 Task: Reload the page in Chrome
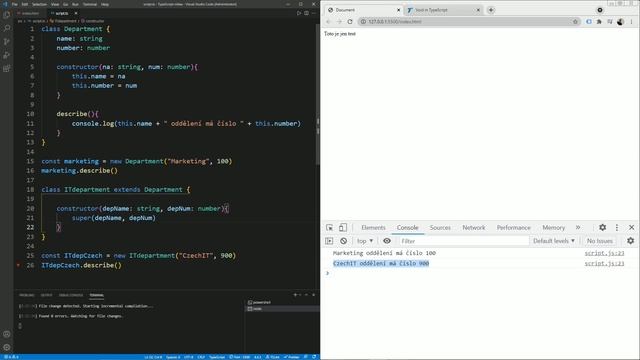click(x=350, y=22)
